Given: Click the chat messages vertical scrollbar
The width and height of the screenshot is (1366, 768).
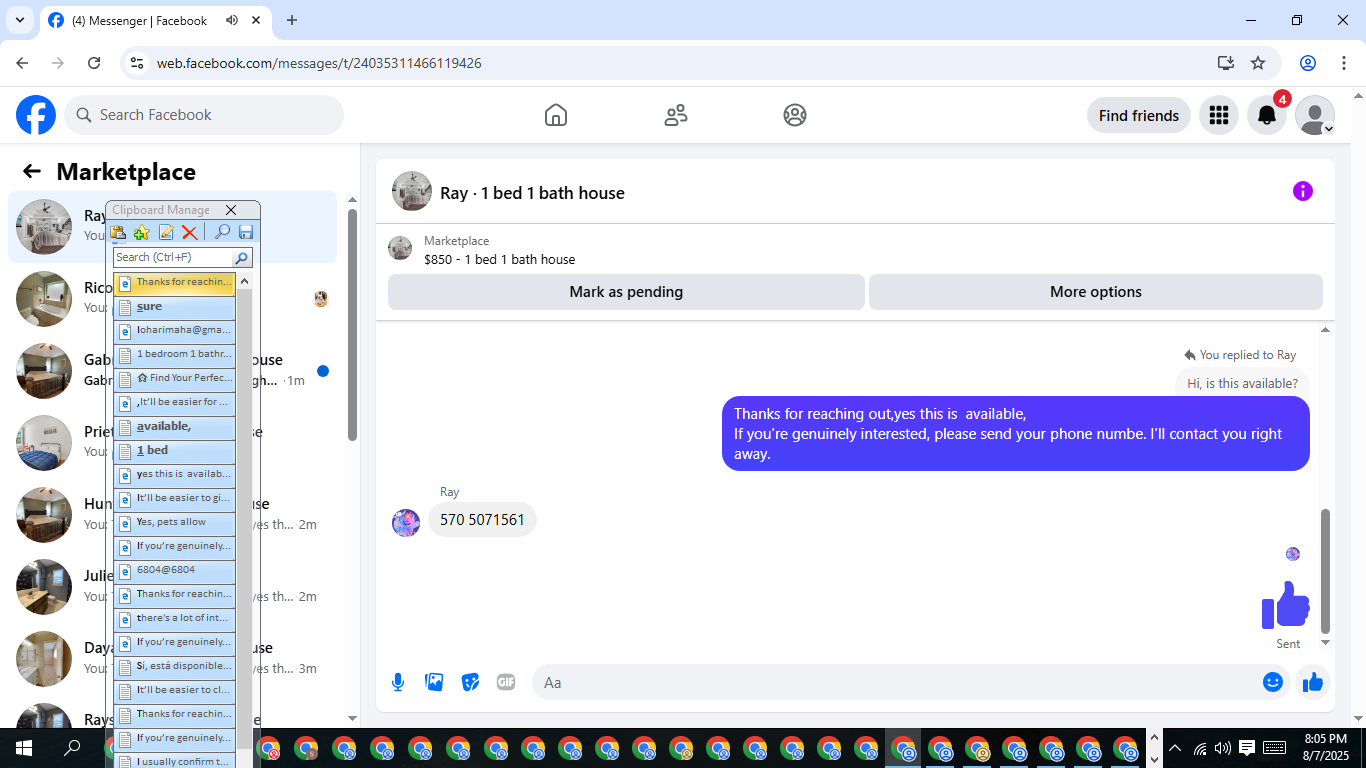Looking at the screenshot, I should point(1326,573).
